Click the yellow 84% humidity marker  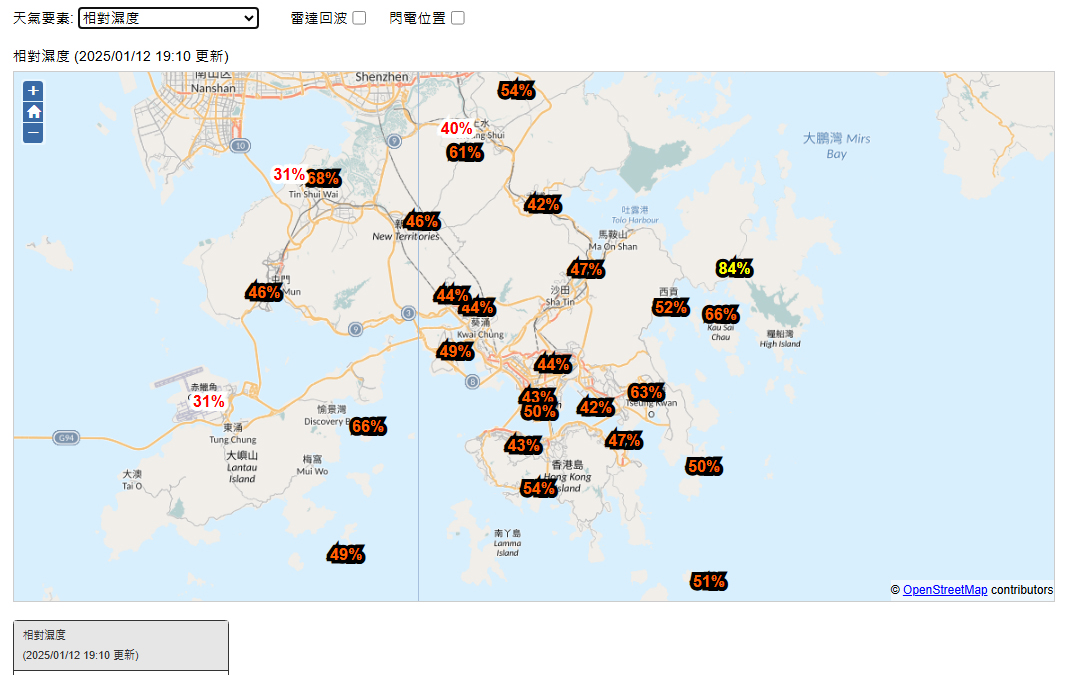point(734,268)
